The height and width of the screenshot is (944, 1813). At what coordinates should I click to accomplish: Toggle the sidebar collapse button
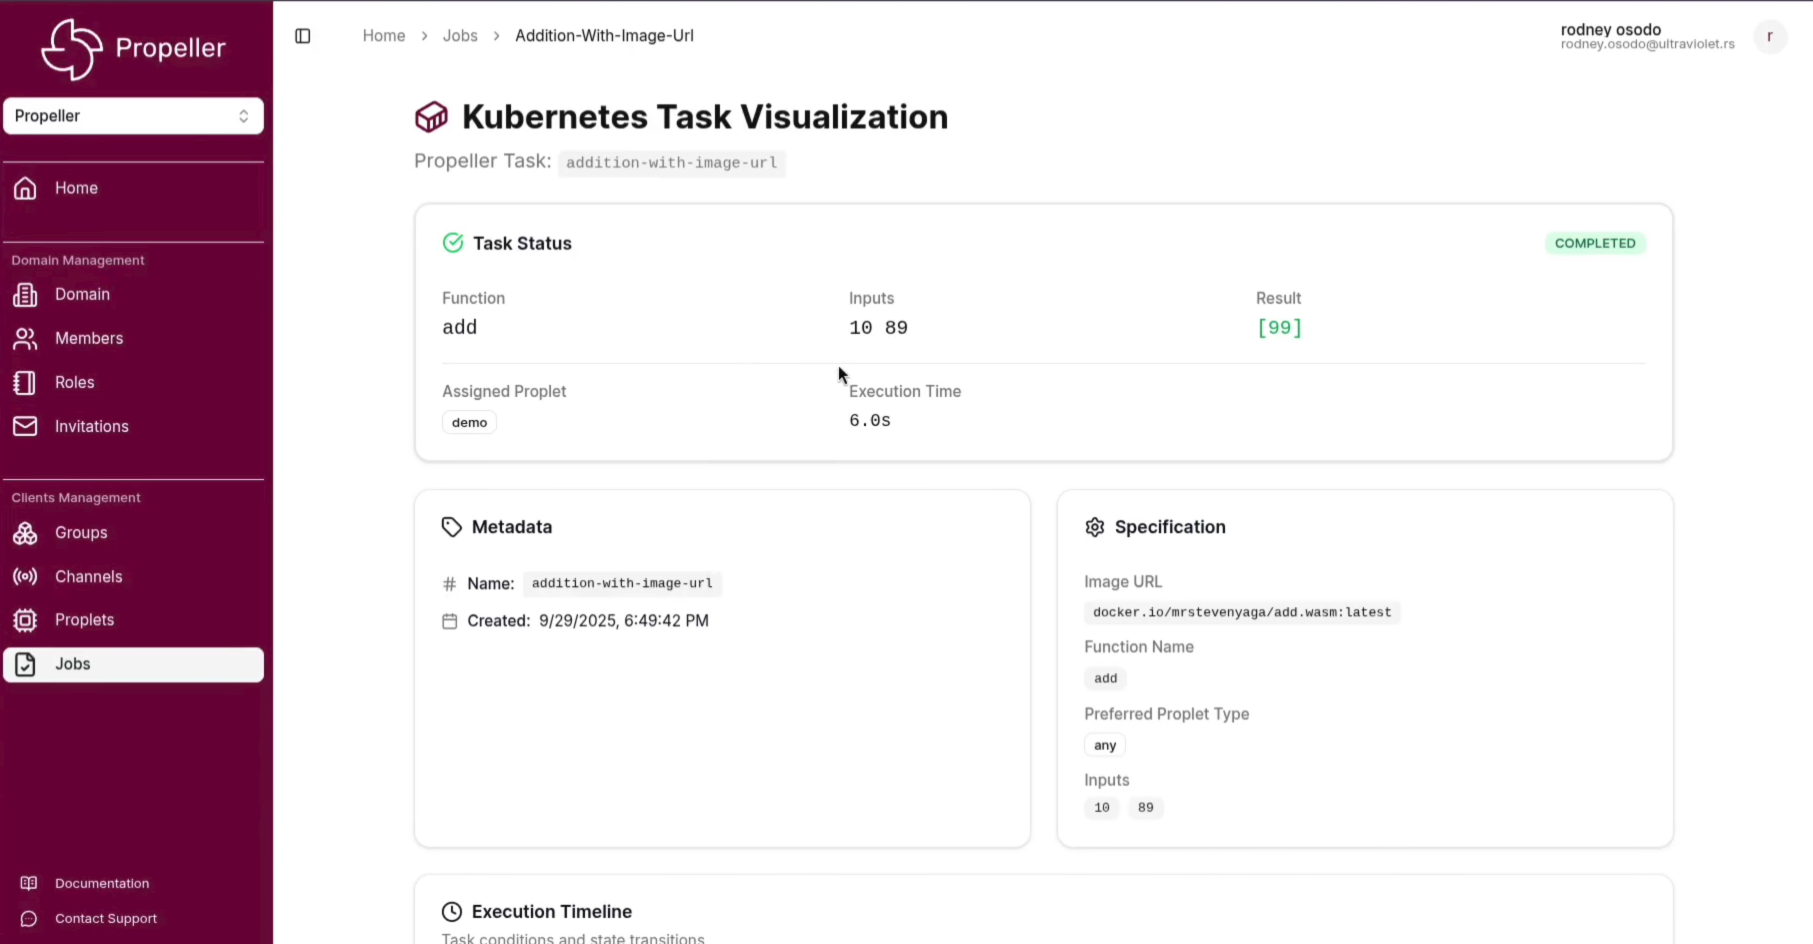pos(303,36)
